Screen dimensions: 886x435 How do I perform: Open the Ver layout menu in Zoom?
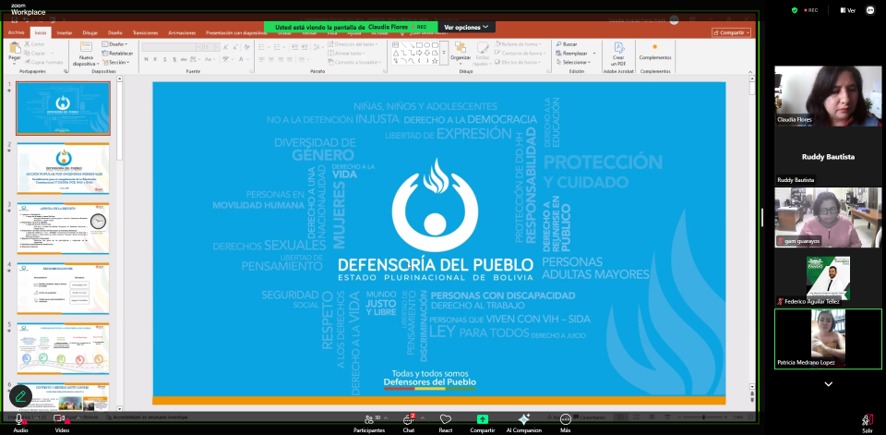point(848,10)
